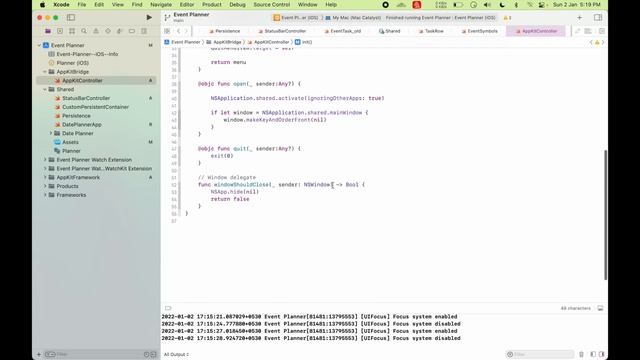Select AppKitController file in navigator
Screen dimensions: 640x360
[x=96, y=80]
